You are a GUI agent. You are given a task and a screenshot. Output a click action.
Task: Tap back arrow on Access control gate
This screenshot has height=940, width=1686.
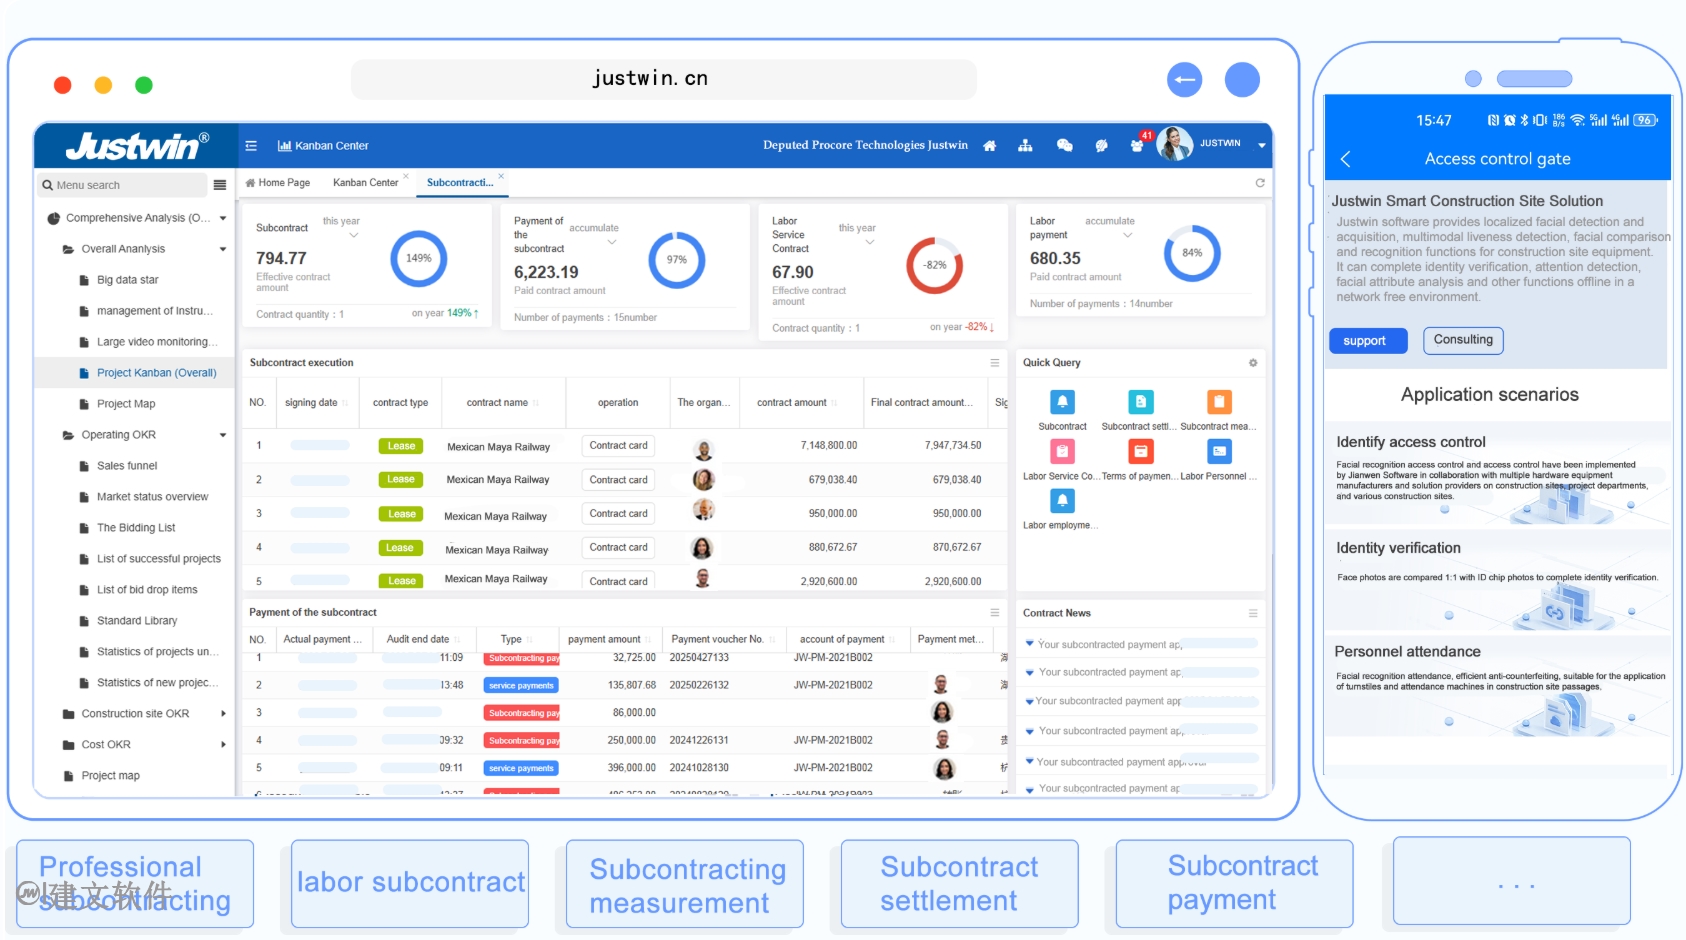[1346, 159]
